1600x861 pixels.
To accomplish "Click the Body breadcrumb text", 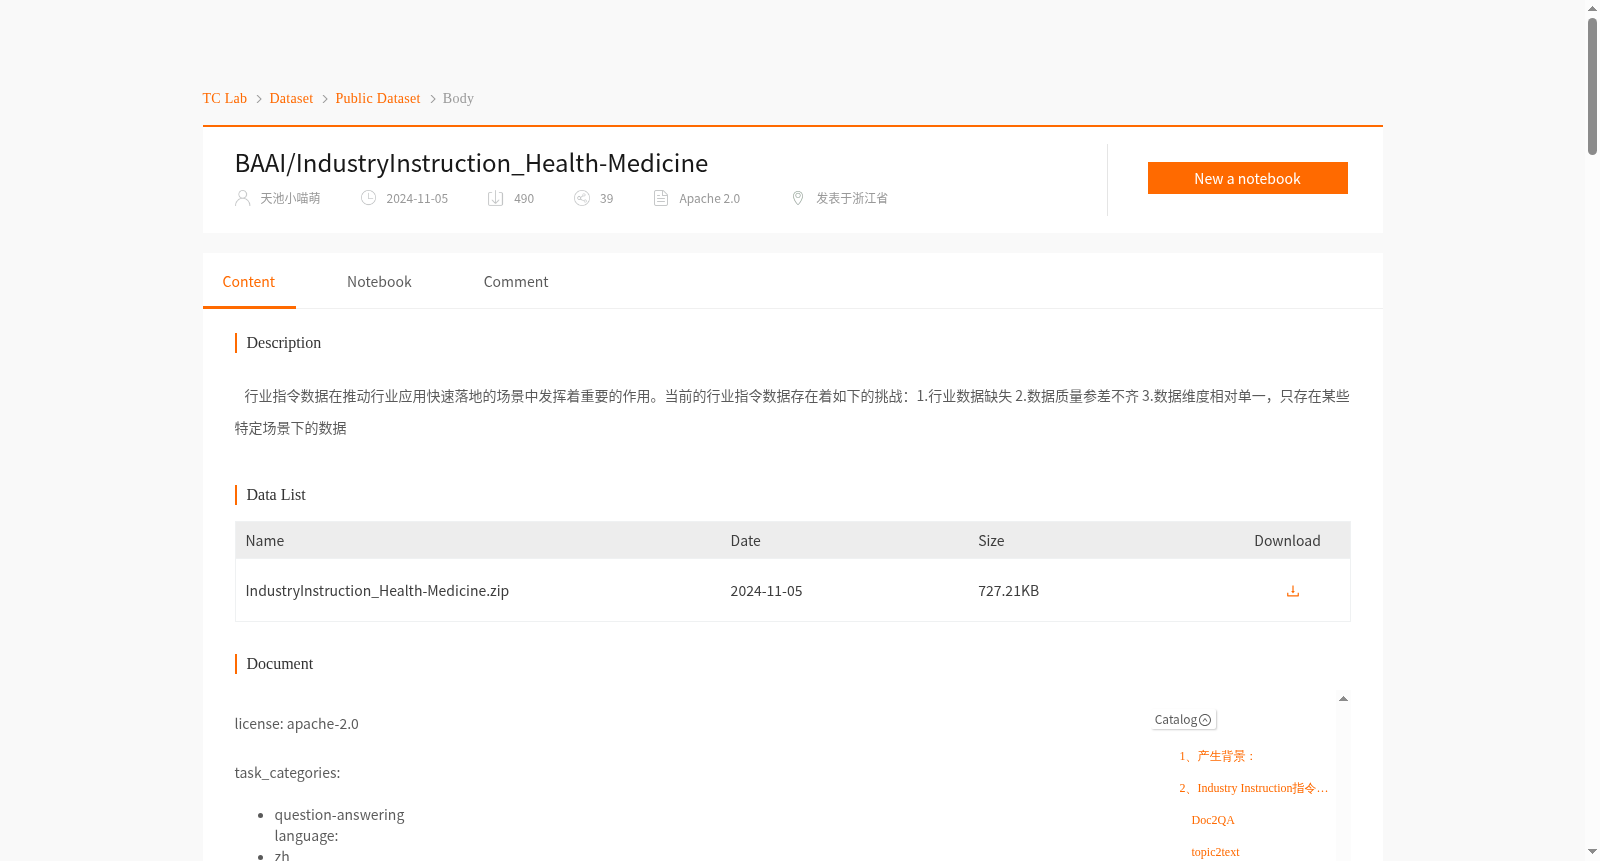I will pyautogui.click(x=458, y=98).
